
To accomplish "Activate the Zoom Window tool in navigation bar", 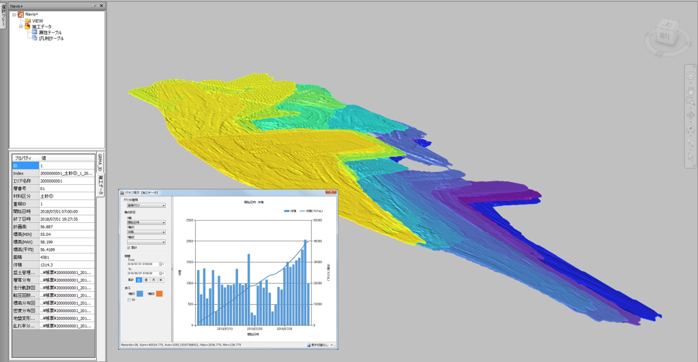I will coord(690,101).
